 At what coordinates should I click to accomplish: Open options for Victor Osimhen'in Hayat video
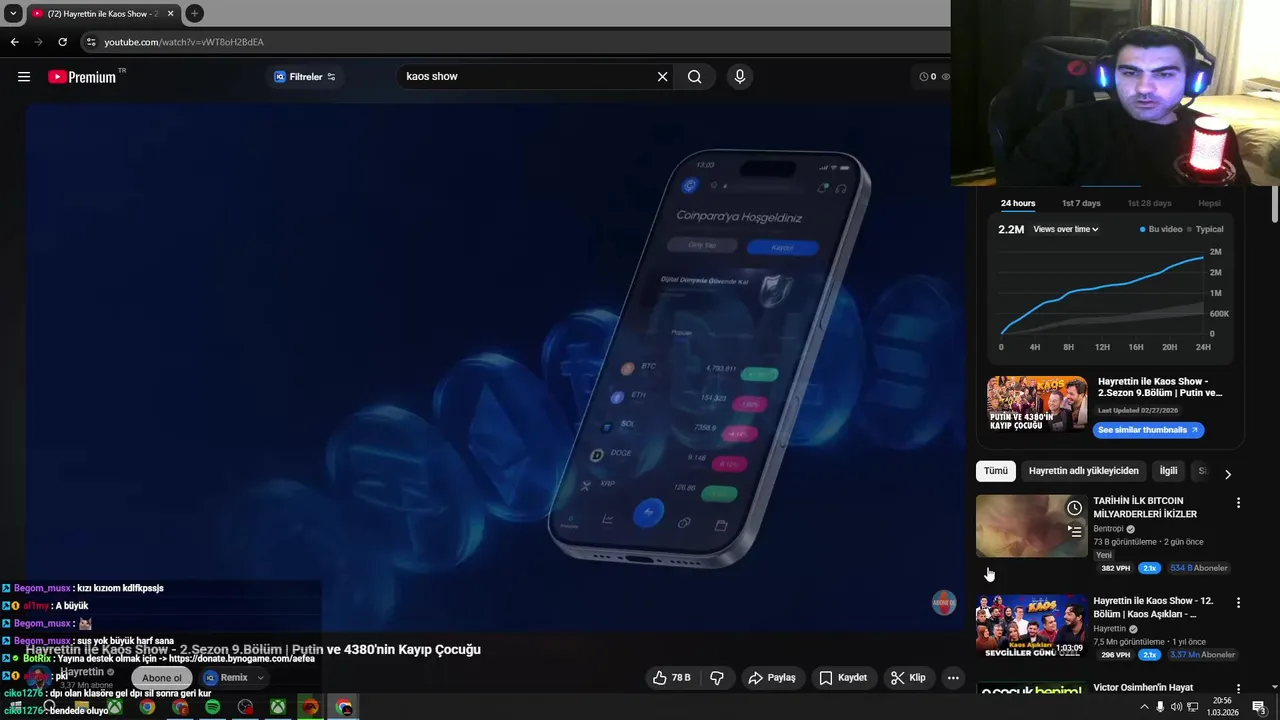pos(1238,690)
